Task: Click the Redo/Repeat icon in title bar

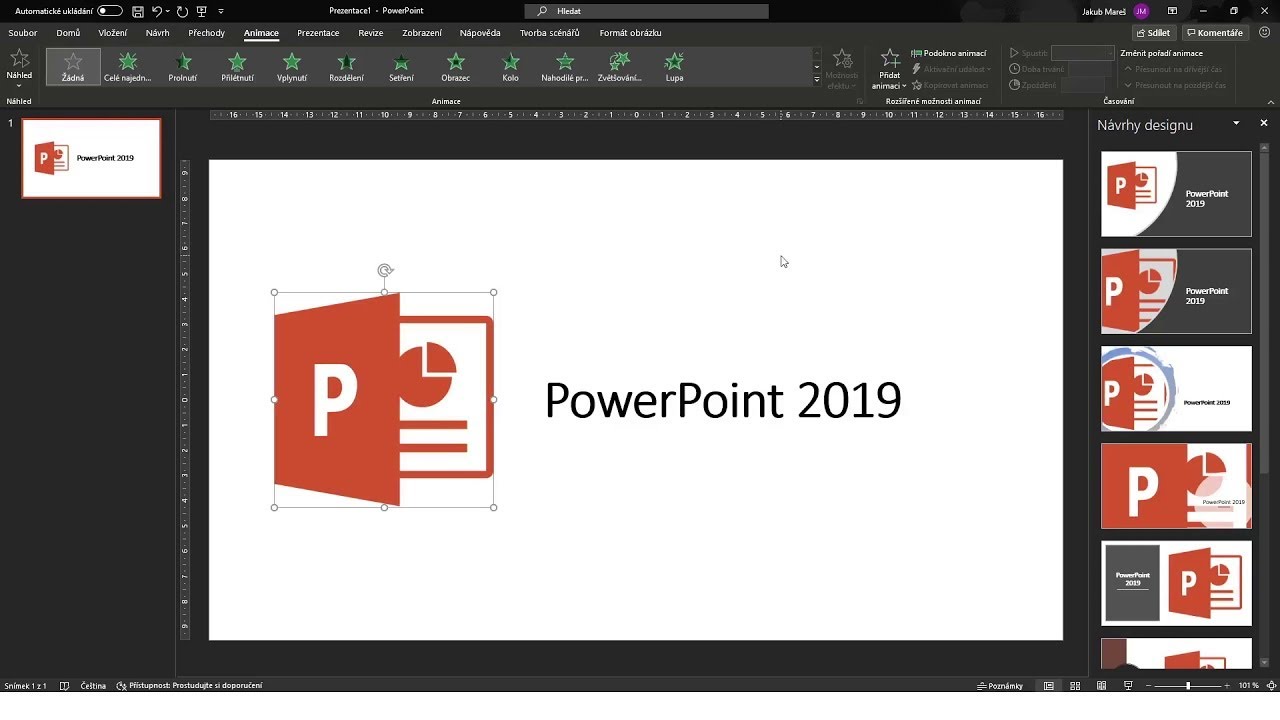Action: pyautogui.click(x=182, y=11)
